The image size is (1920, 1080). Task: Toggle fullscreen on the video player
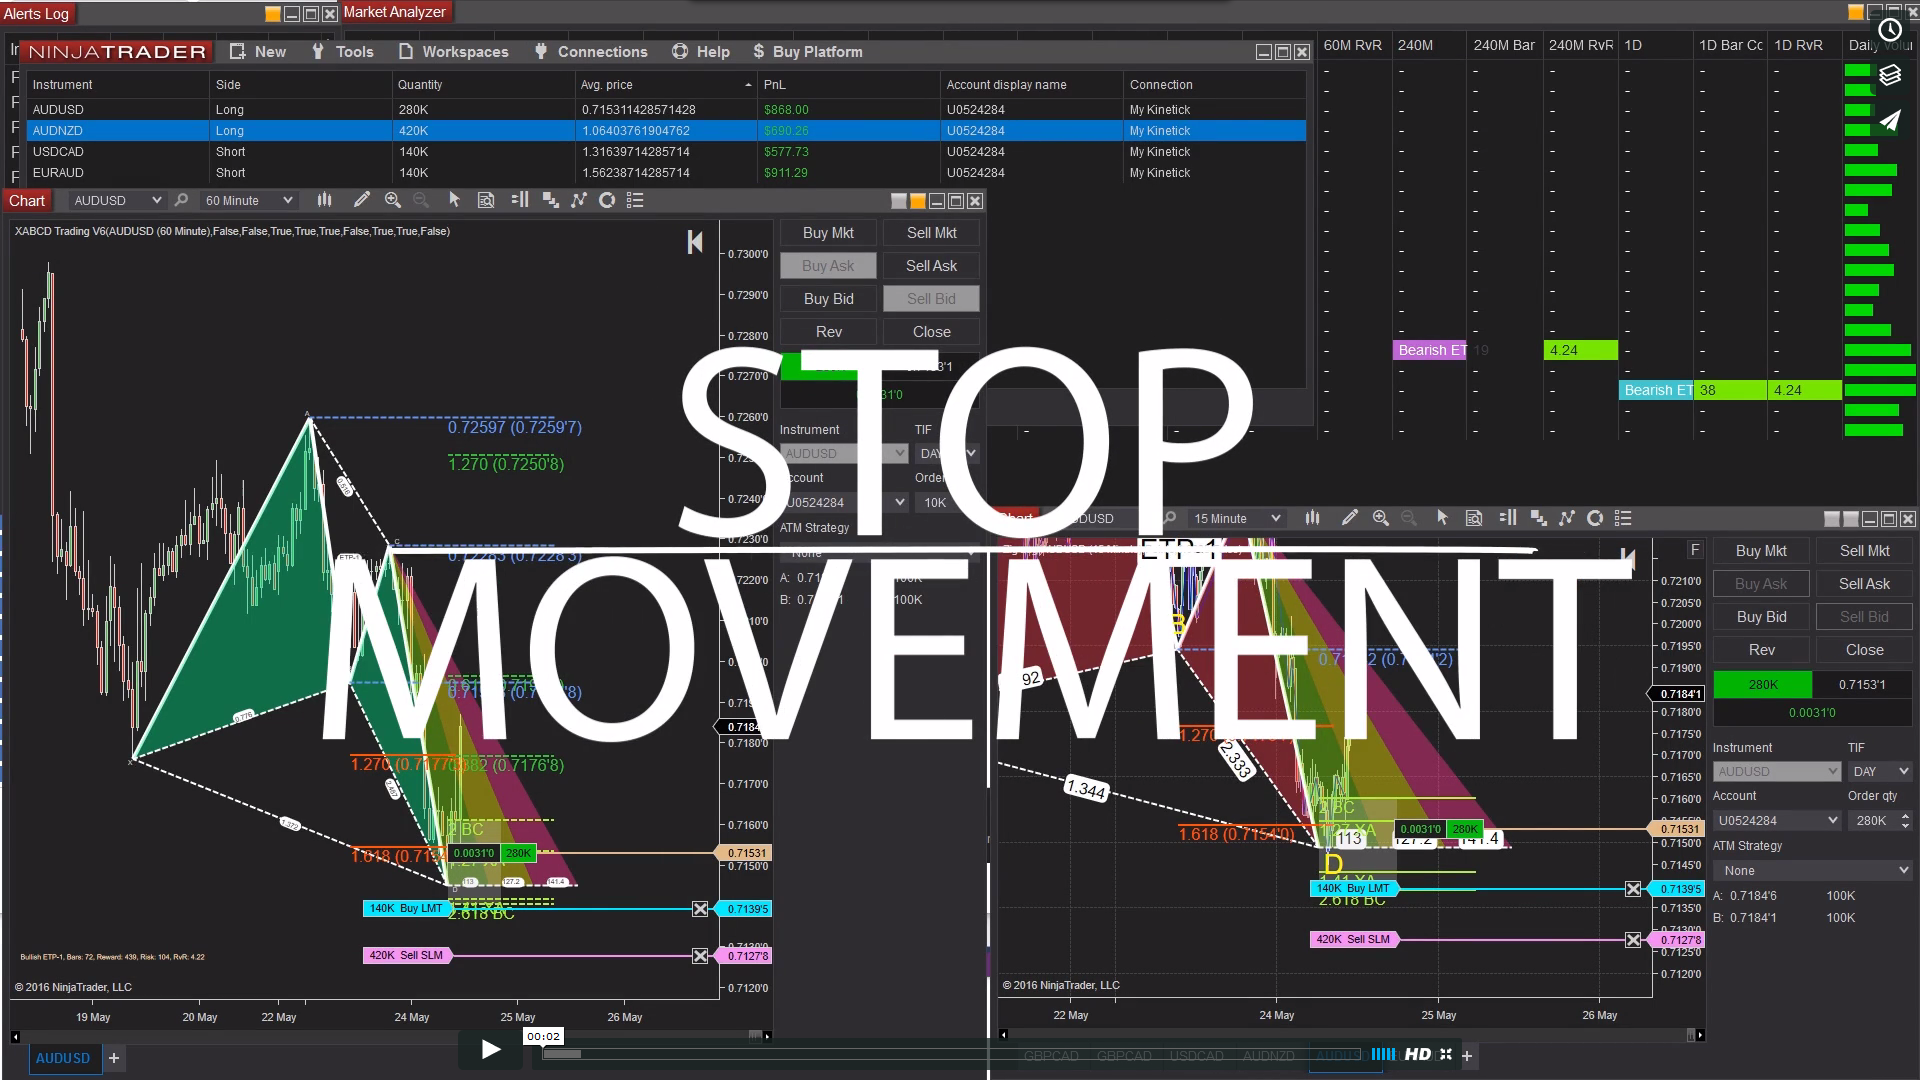click(x=1446, y=1054)
